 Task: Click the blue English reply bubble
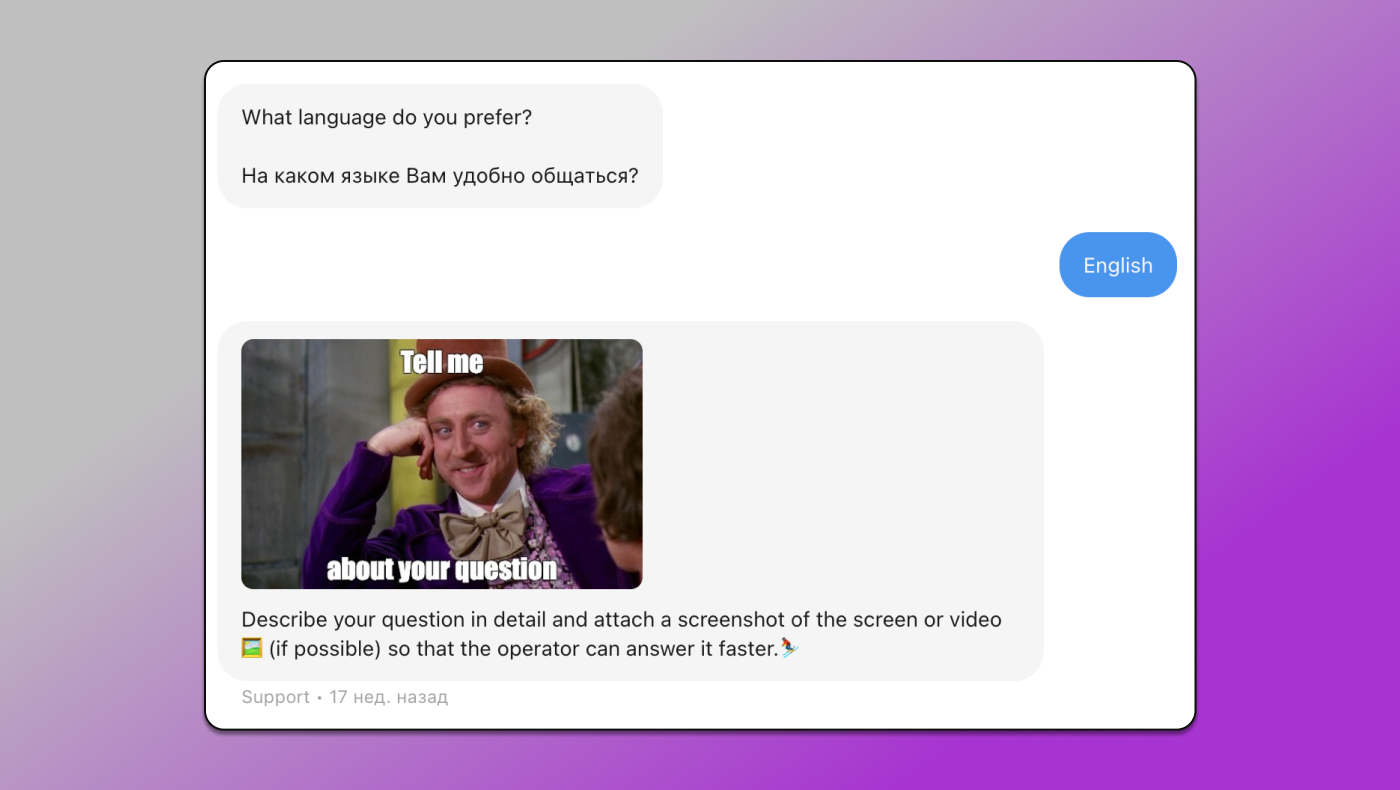(x=1117, y=265)
